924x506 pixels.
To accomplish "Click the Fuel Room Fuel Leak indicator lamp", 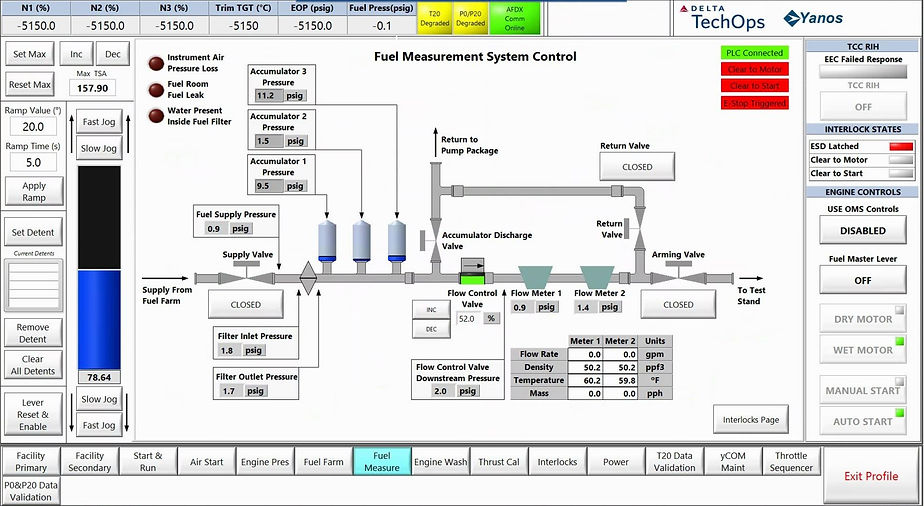I will pyautogui.click(x=156, y=90).
